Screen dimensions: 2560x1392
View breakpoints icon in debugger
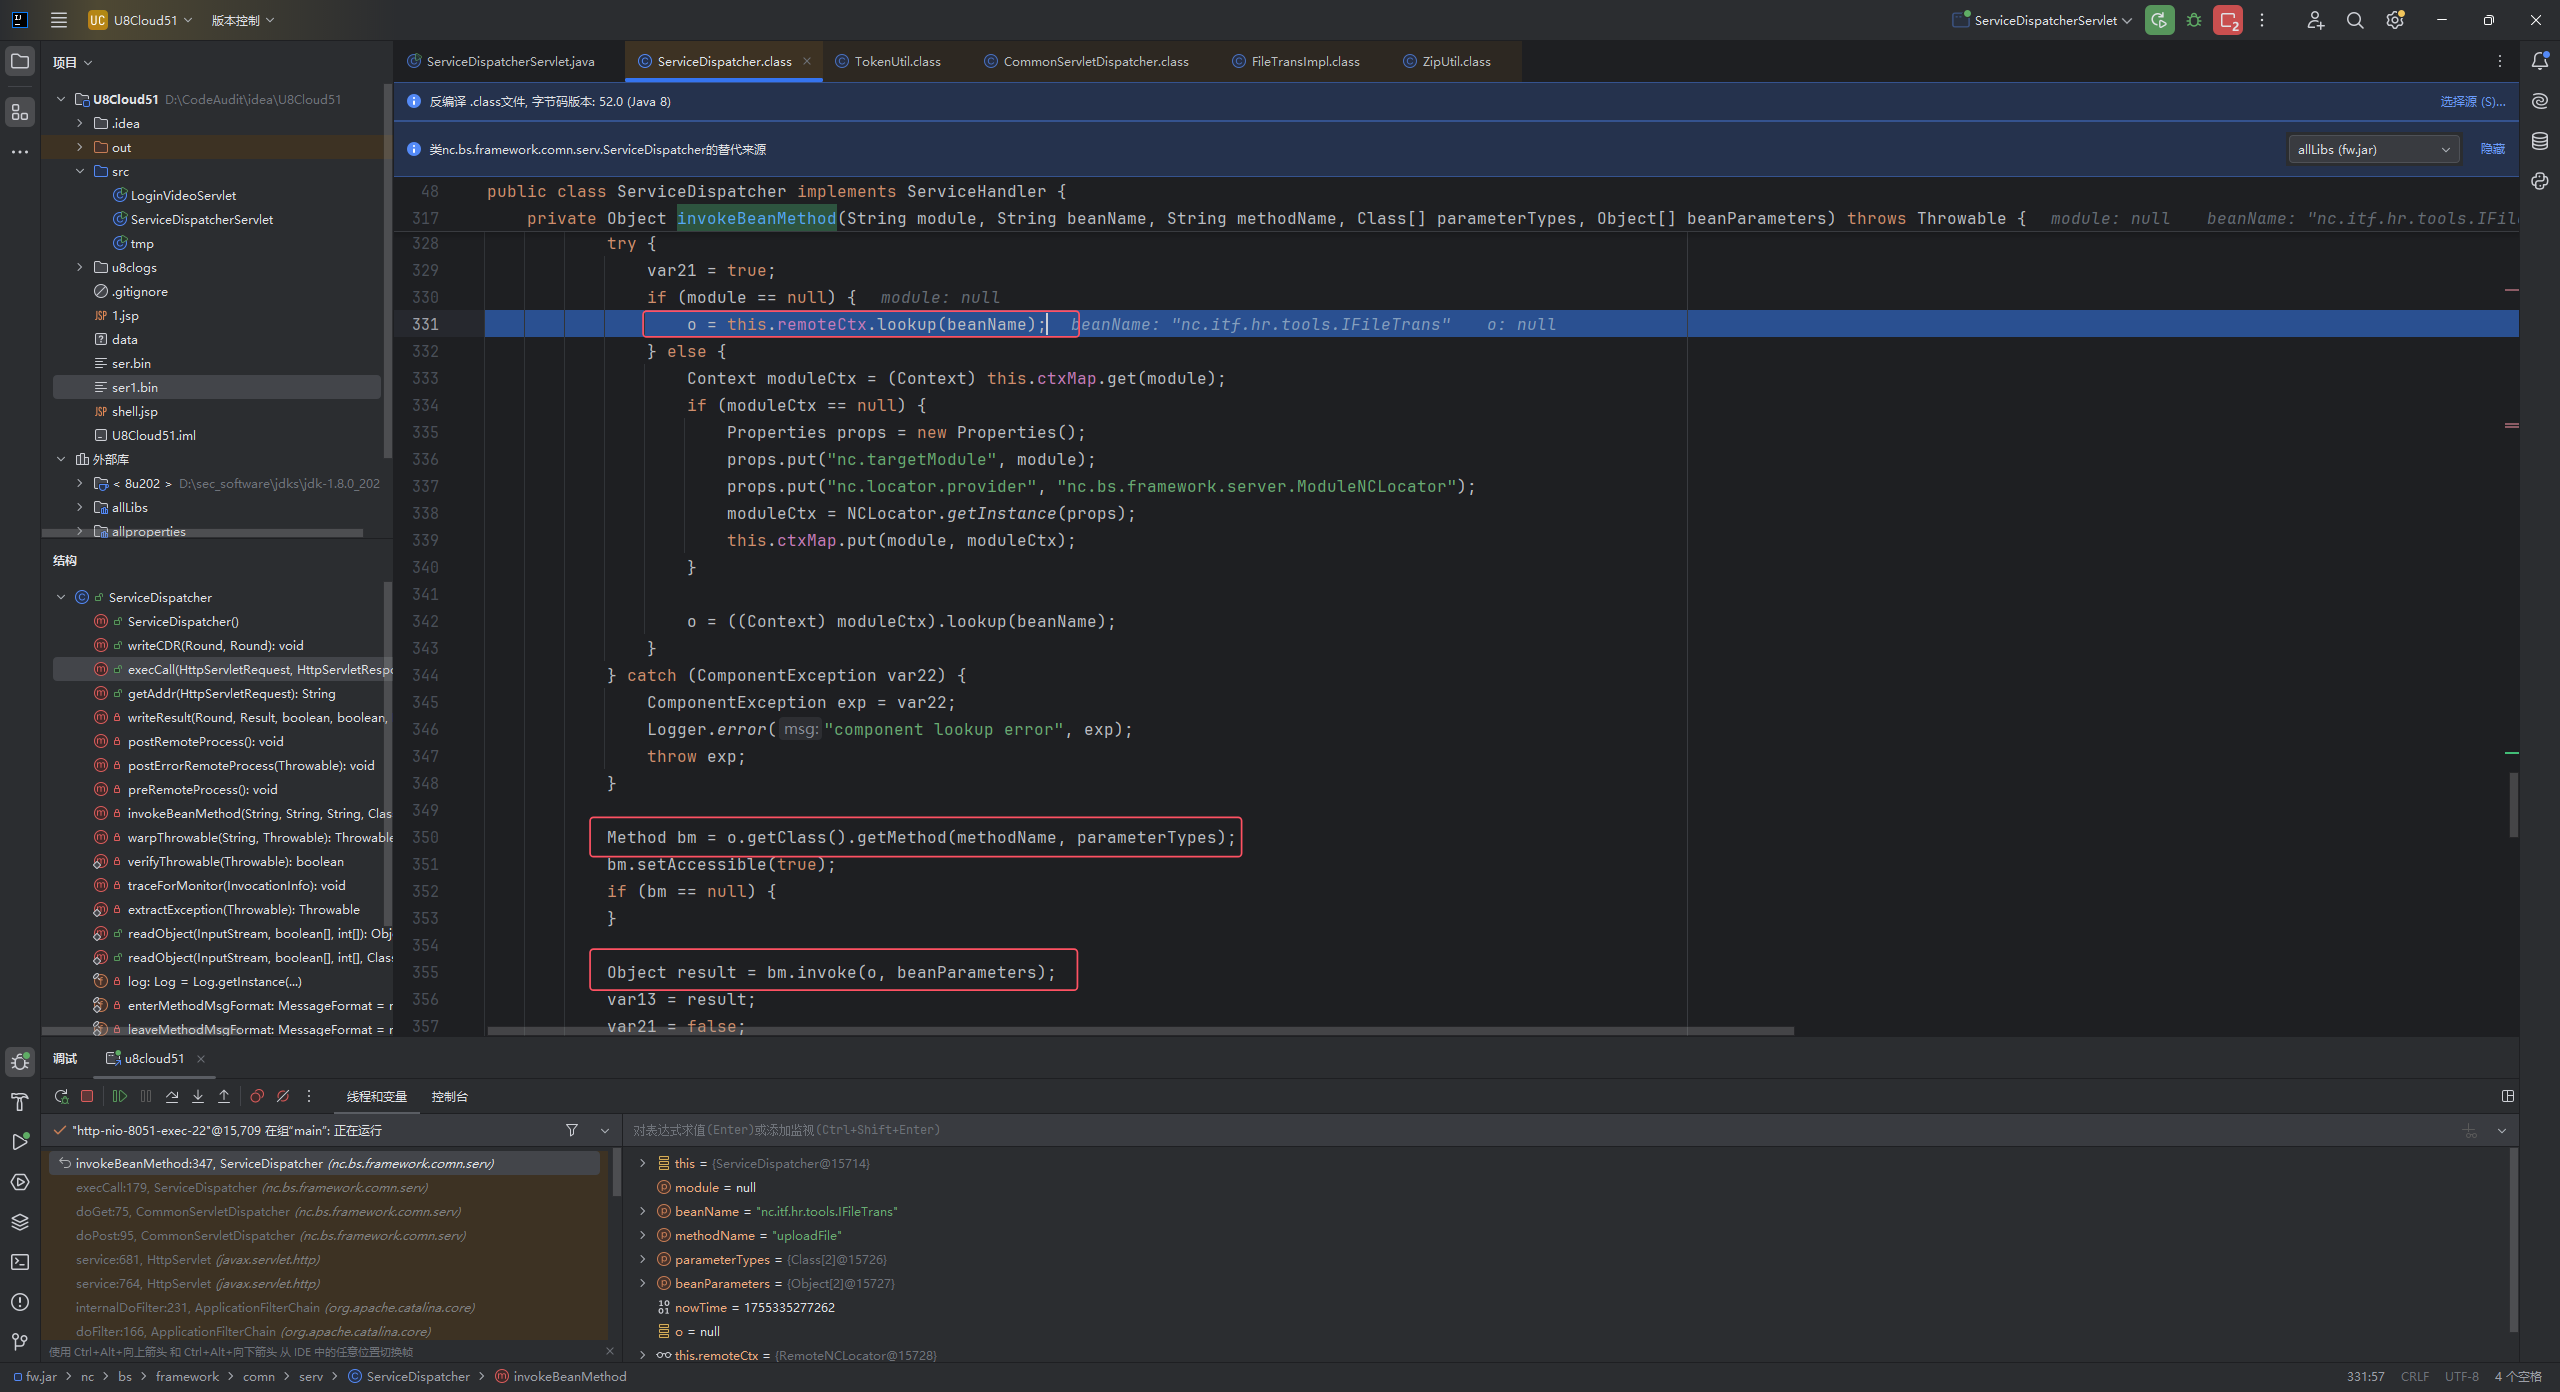point(257,1097)
